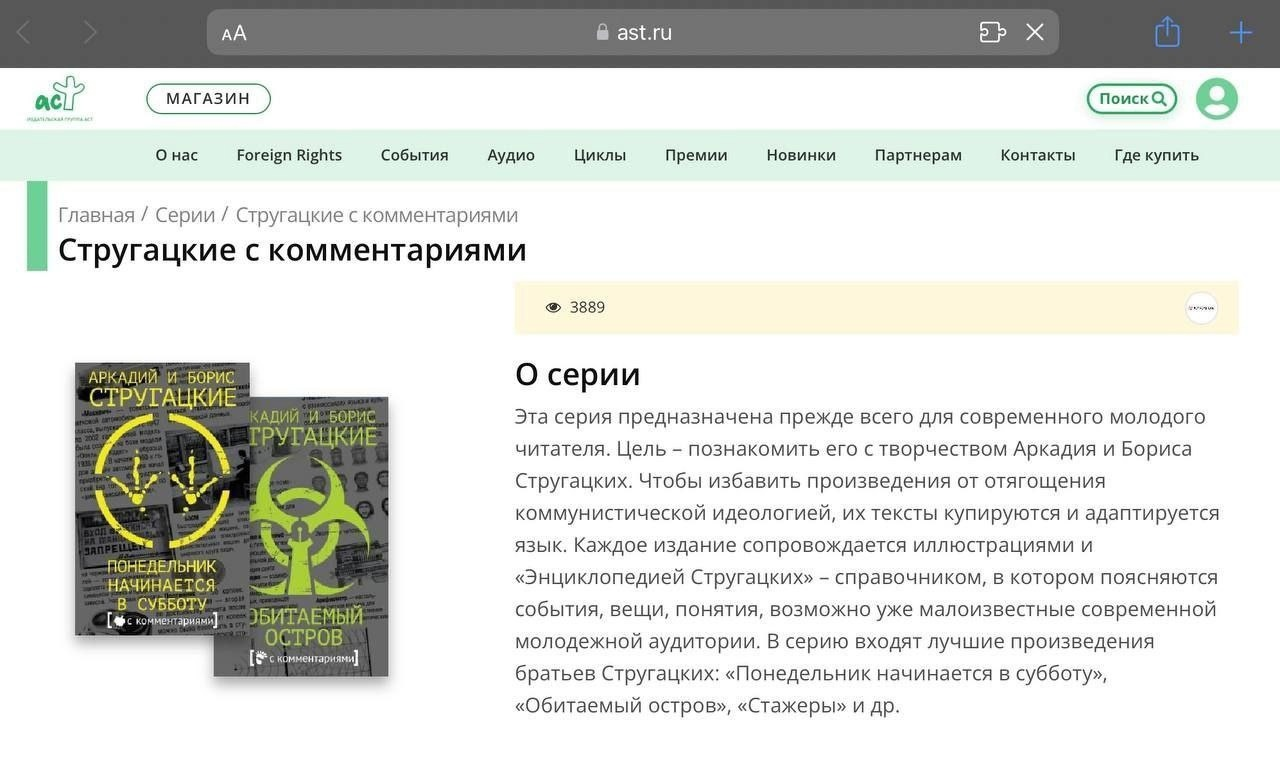Go forward with the browser forward arrow
The width and height of the screenshot is (1280, 767).
click(90, 33)
